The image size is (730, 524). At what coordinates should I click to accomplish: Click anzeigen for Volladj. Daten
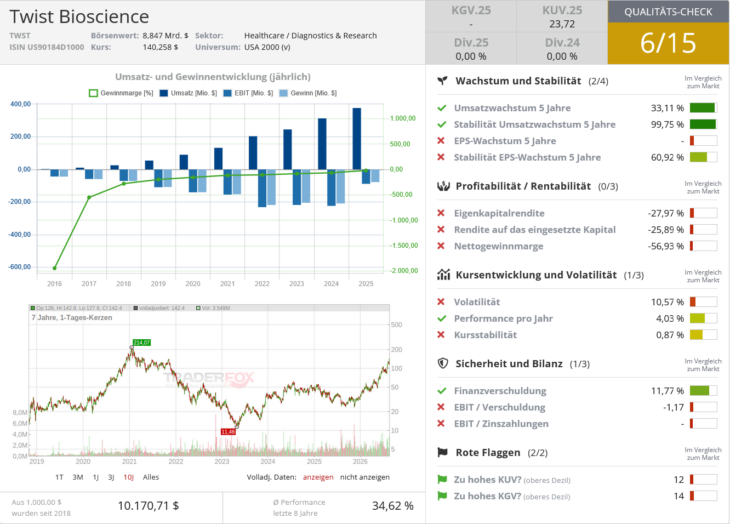(318, 477)
